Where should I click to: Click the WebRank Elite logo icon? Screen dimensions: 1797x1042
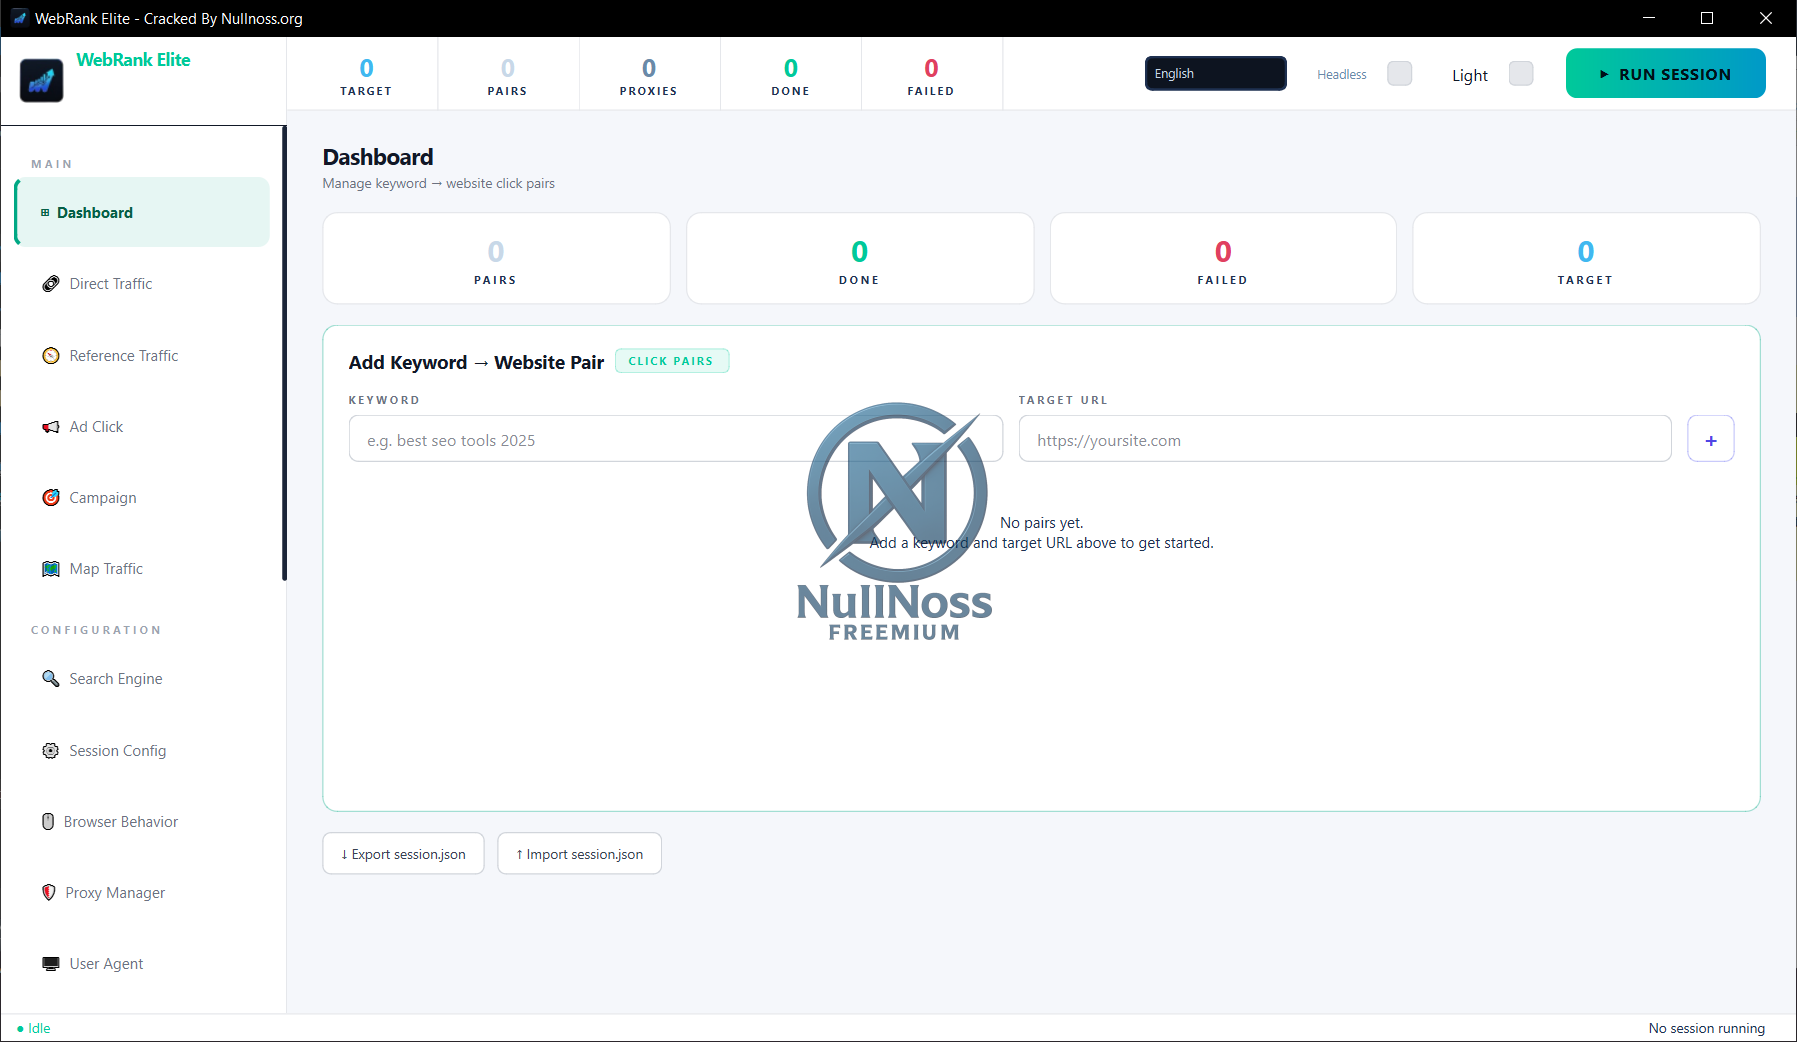coord(42,80)
